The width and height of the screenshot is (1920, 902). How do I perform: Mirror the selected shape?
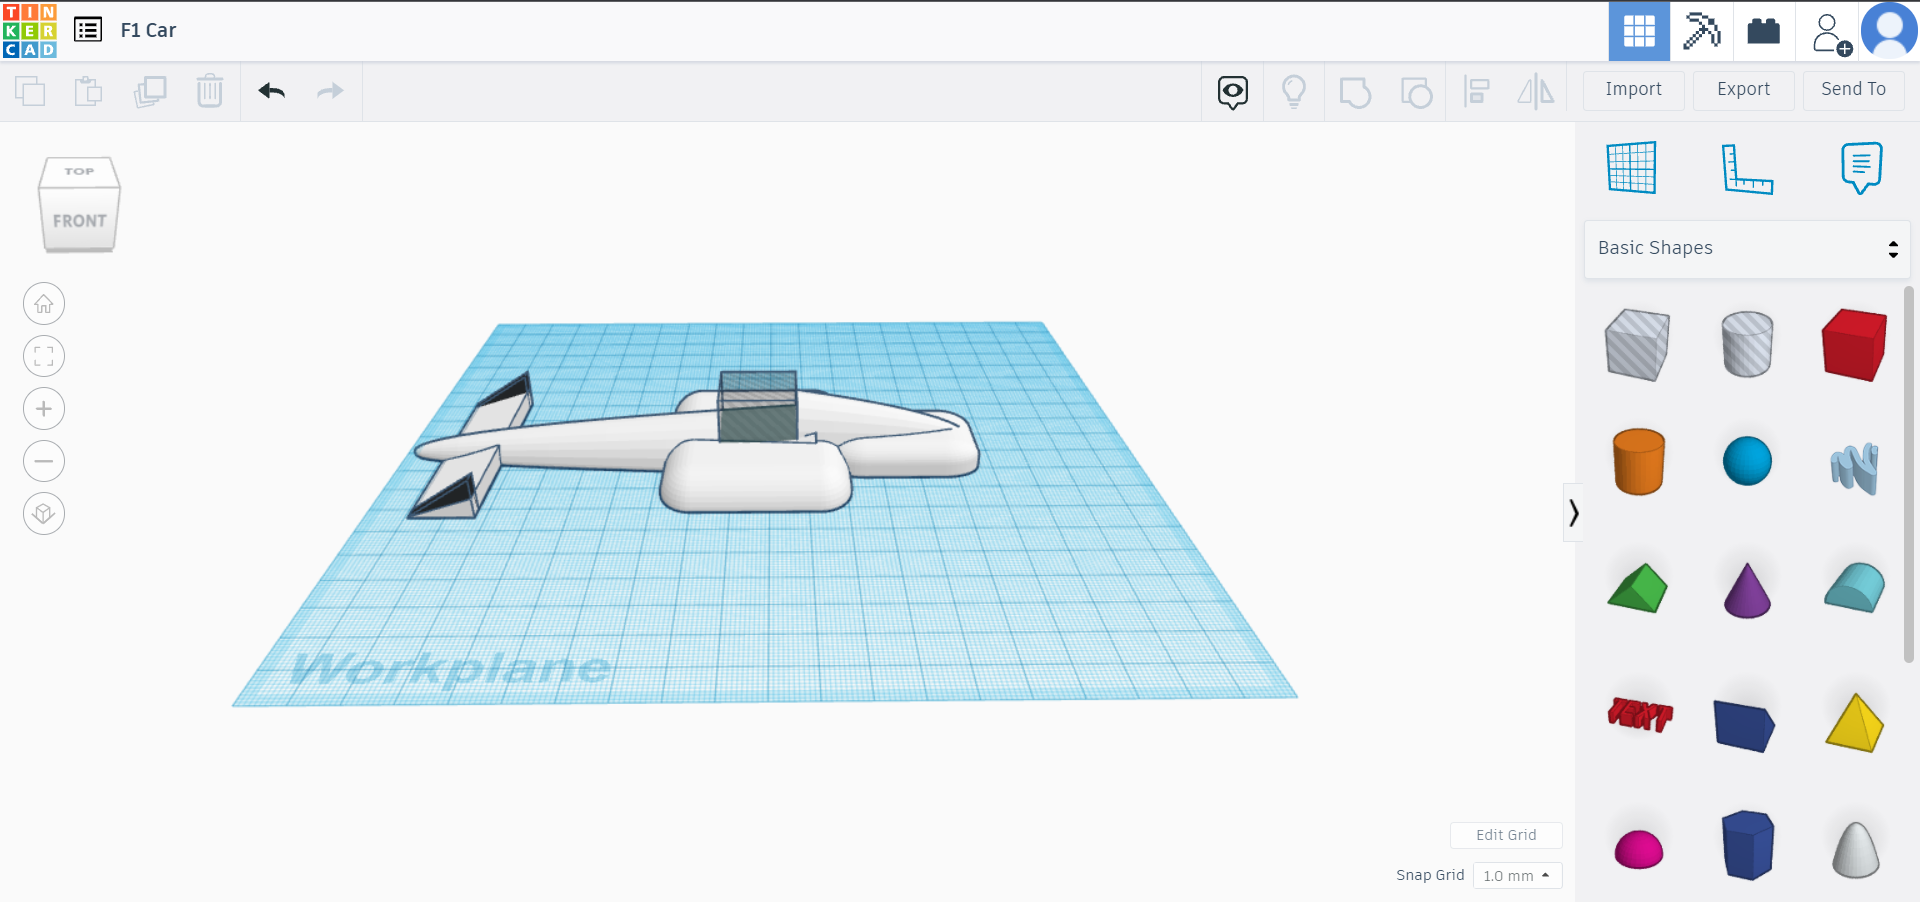pyautogui.click(x=1537, y=91)
